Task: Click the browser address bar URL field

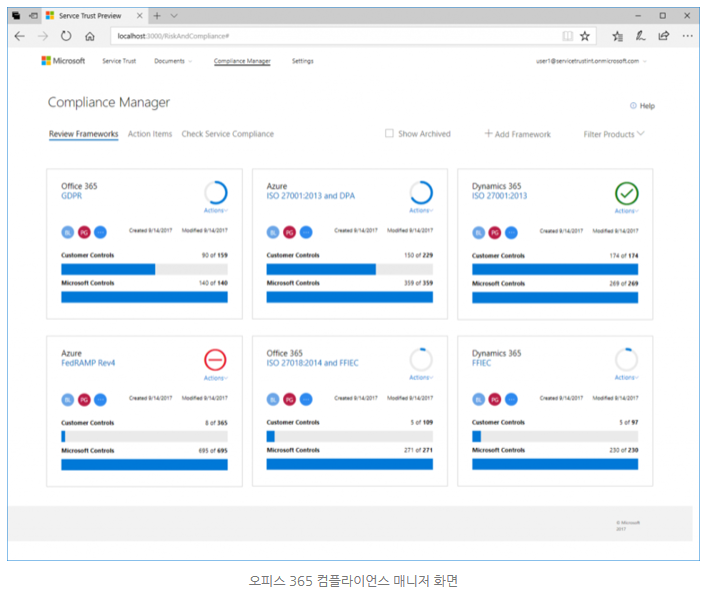Action: pos(330,36)
